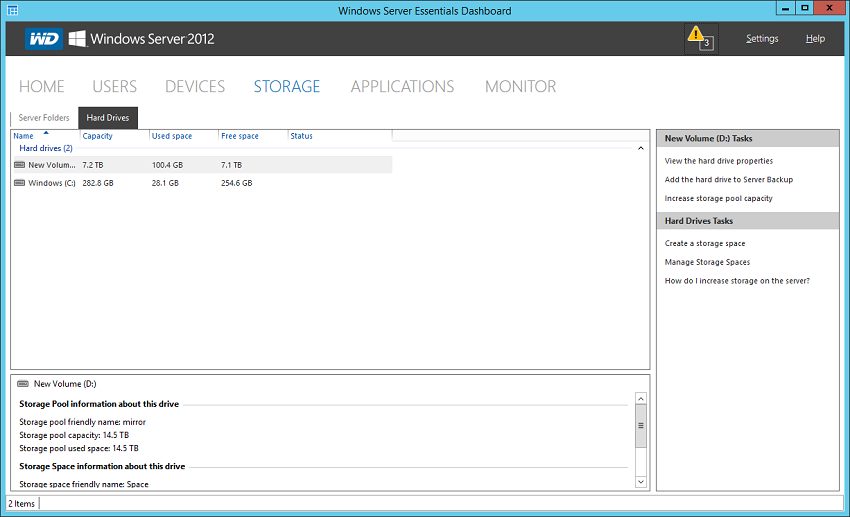Image resolution: width=850 pixels, height=517 pixels.
Task: Click the 7.1 TB free space cell
Action: (x=231, y=165)
